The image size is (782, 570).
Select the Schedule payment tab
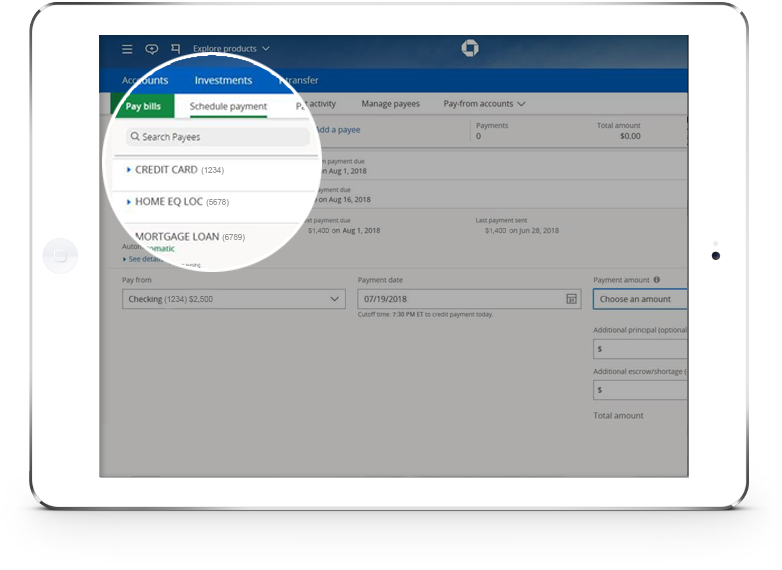tap(228, 106)
